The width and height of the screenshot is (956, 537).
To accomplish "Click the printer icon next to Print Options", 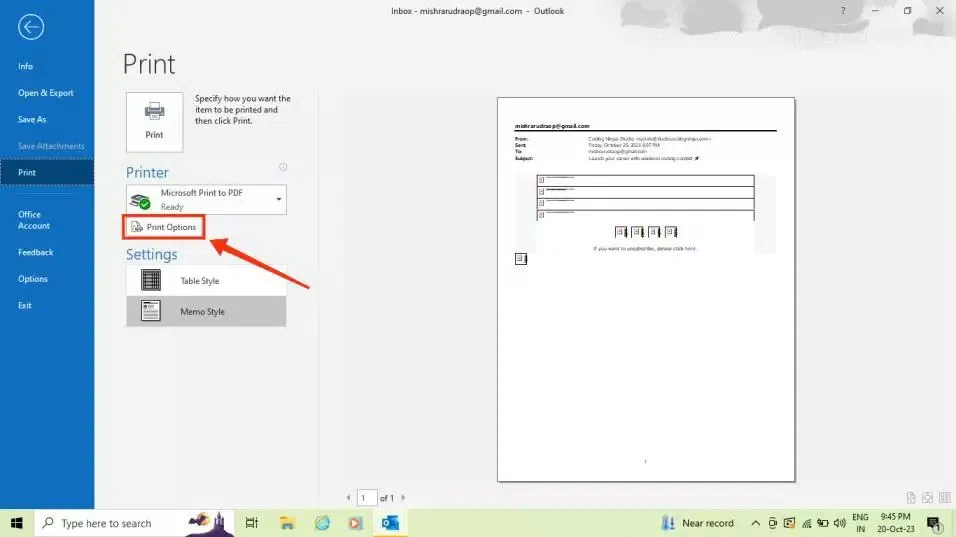I will (137, 227).
